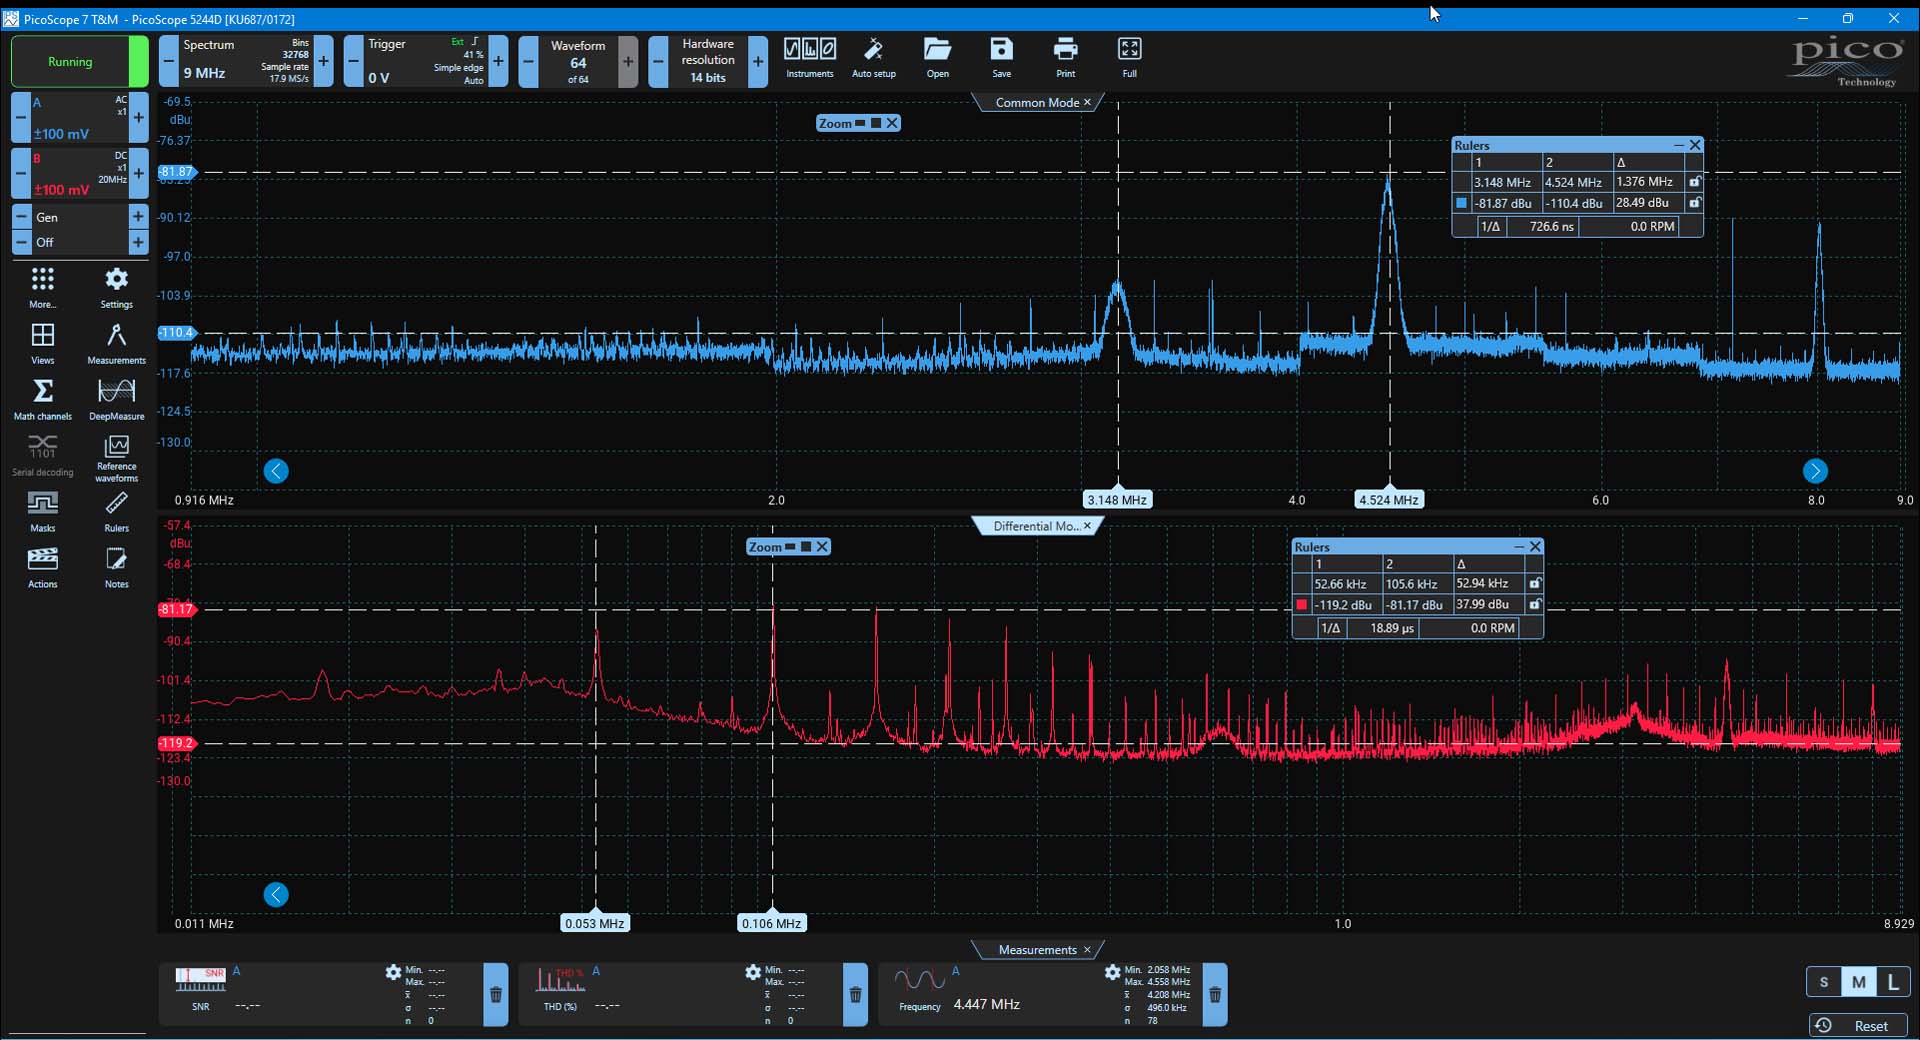The width and height of the screenshot is (1920, 1040).
Task: Minimize the lower Rulers legend
Action: click(1519, 547)
